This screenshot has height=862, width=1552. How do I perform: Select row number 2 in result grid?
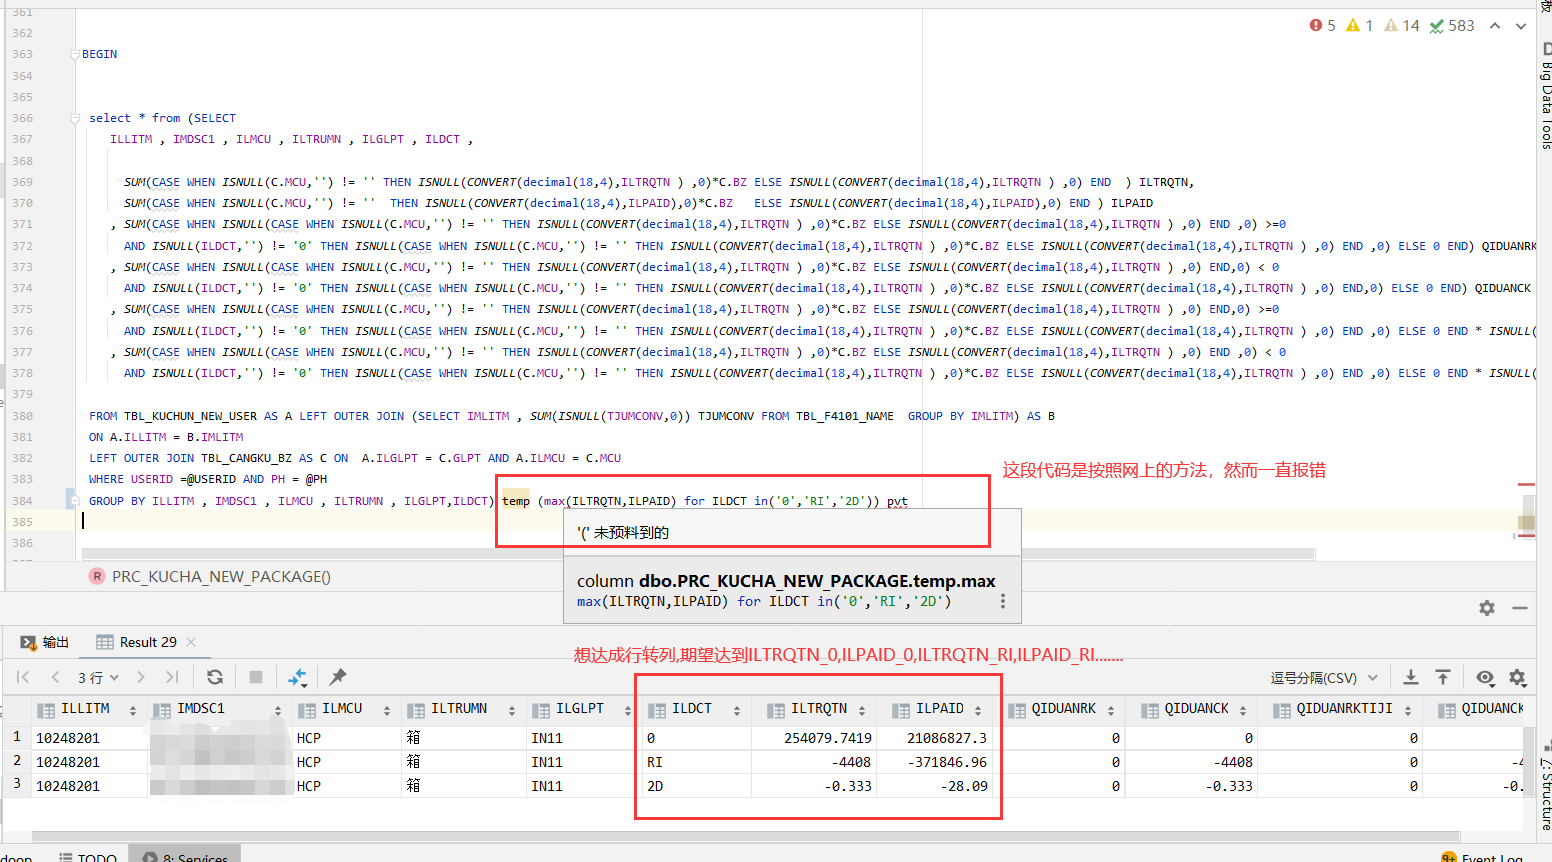click(16, 761)
